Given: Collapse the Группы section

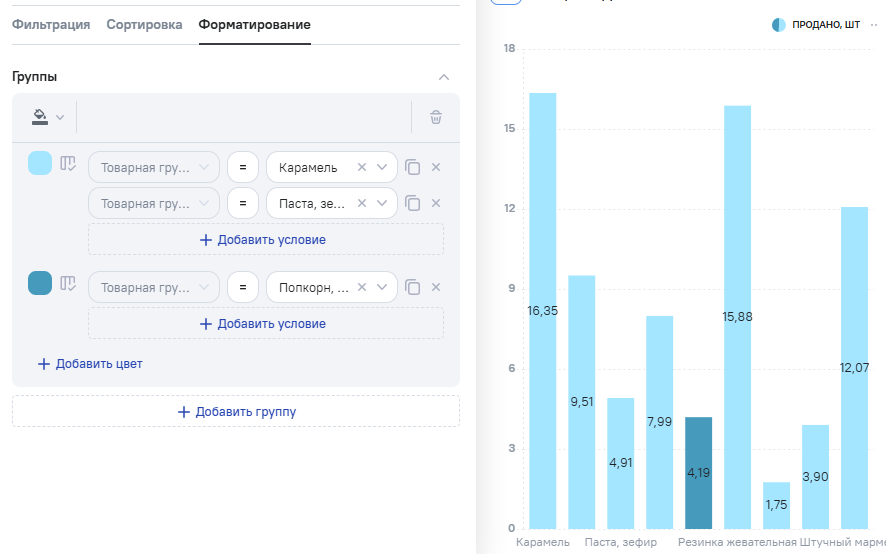Looking at the screenshot, I should coord(444,77).
